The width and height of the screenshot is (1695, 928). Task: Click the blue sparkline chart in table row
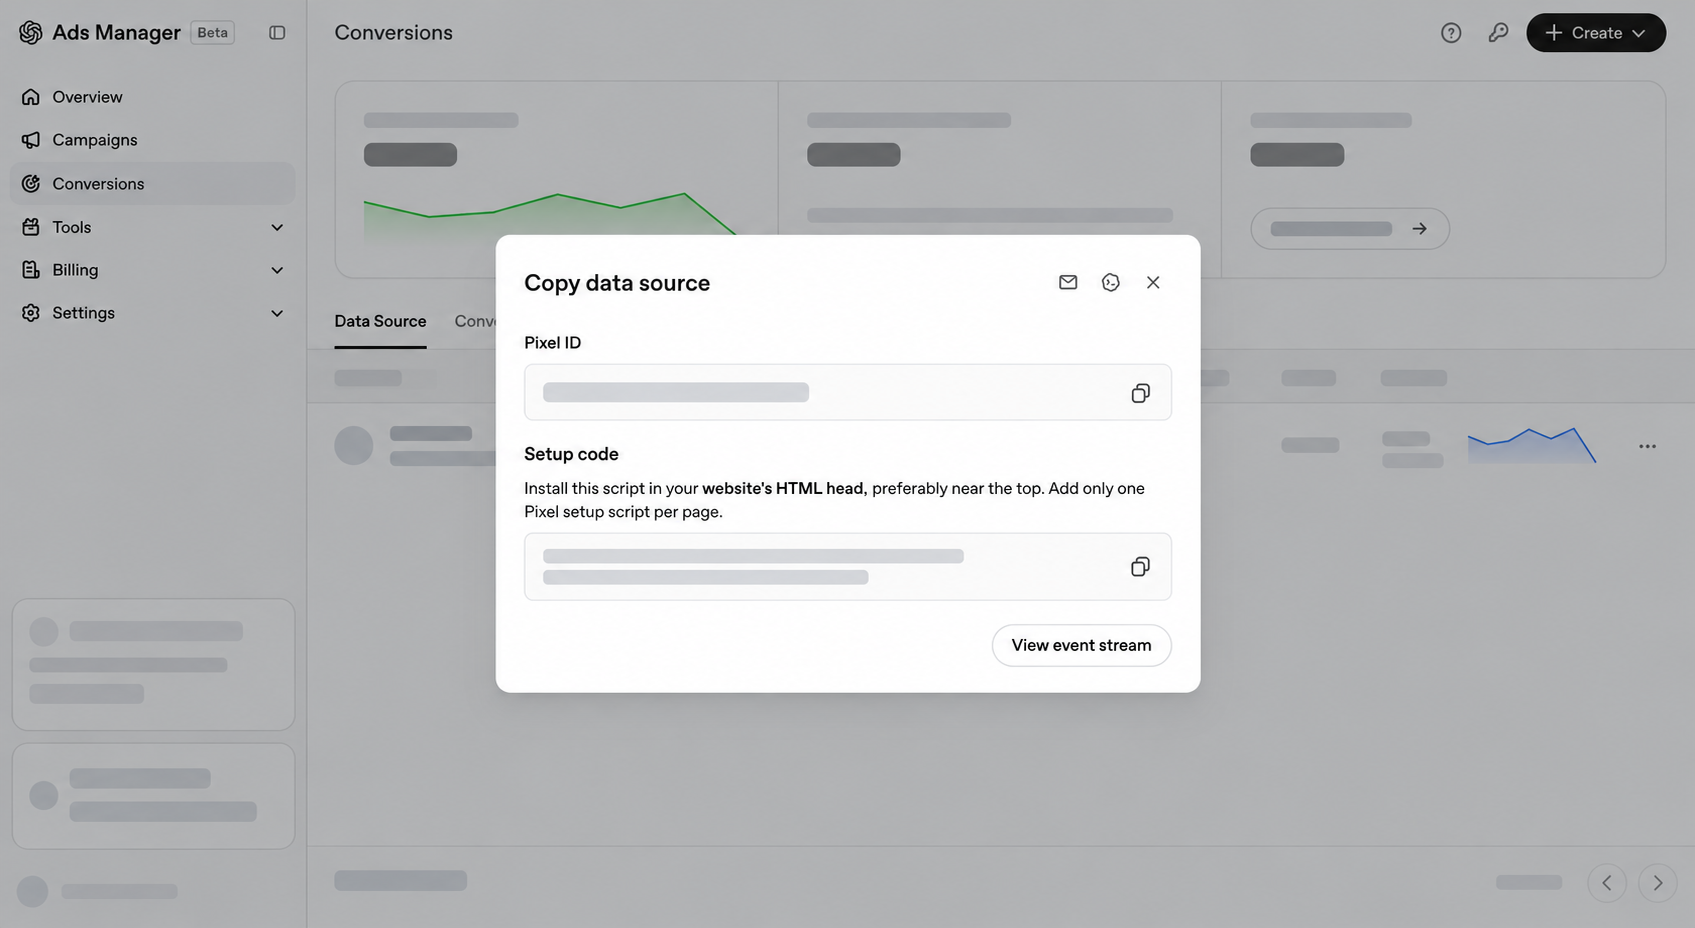[x=1532, y=445]
